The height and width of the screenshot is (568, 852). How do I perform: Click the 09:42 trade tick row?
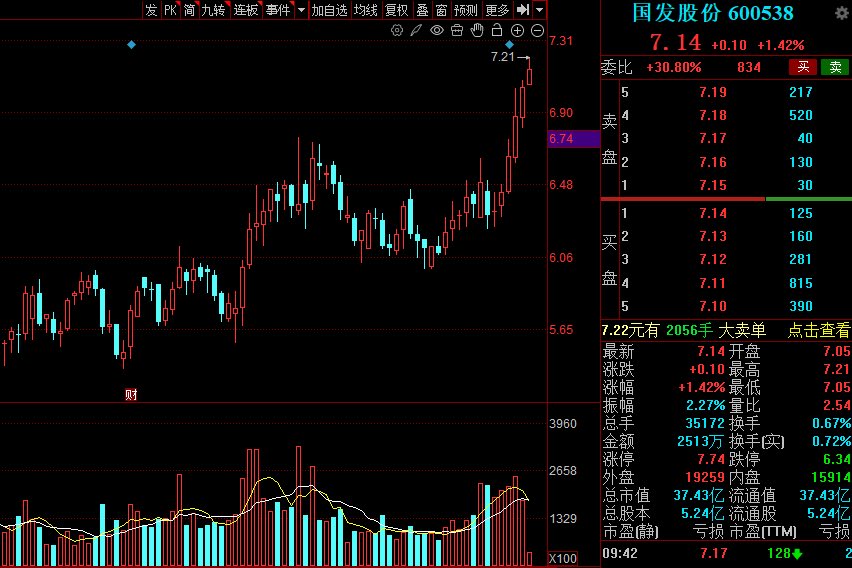(x=726, y=553)
